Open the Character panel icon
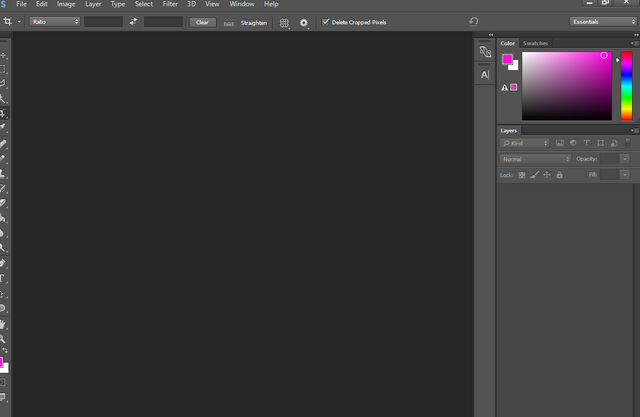Viewport: 640px width, 417px height. click(x=484, y=75)
